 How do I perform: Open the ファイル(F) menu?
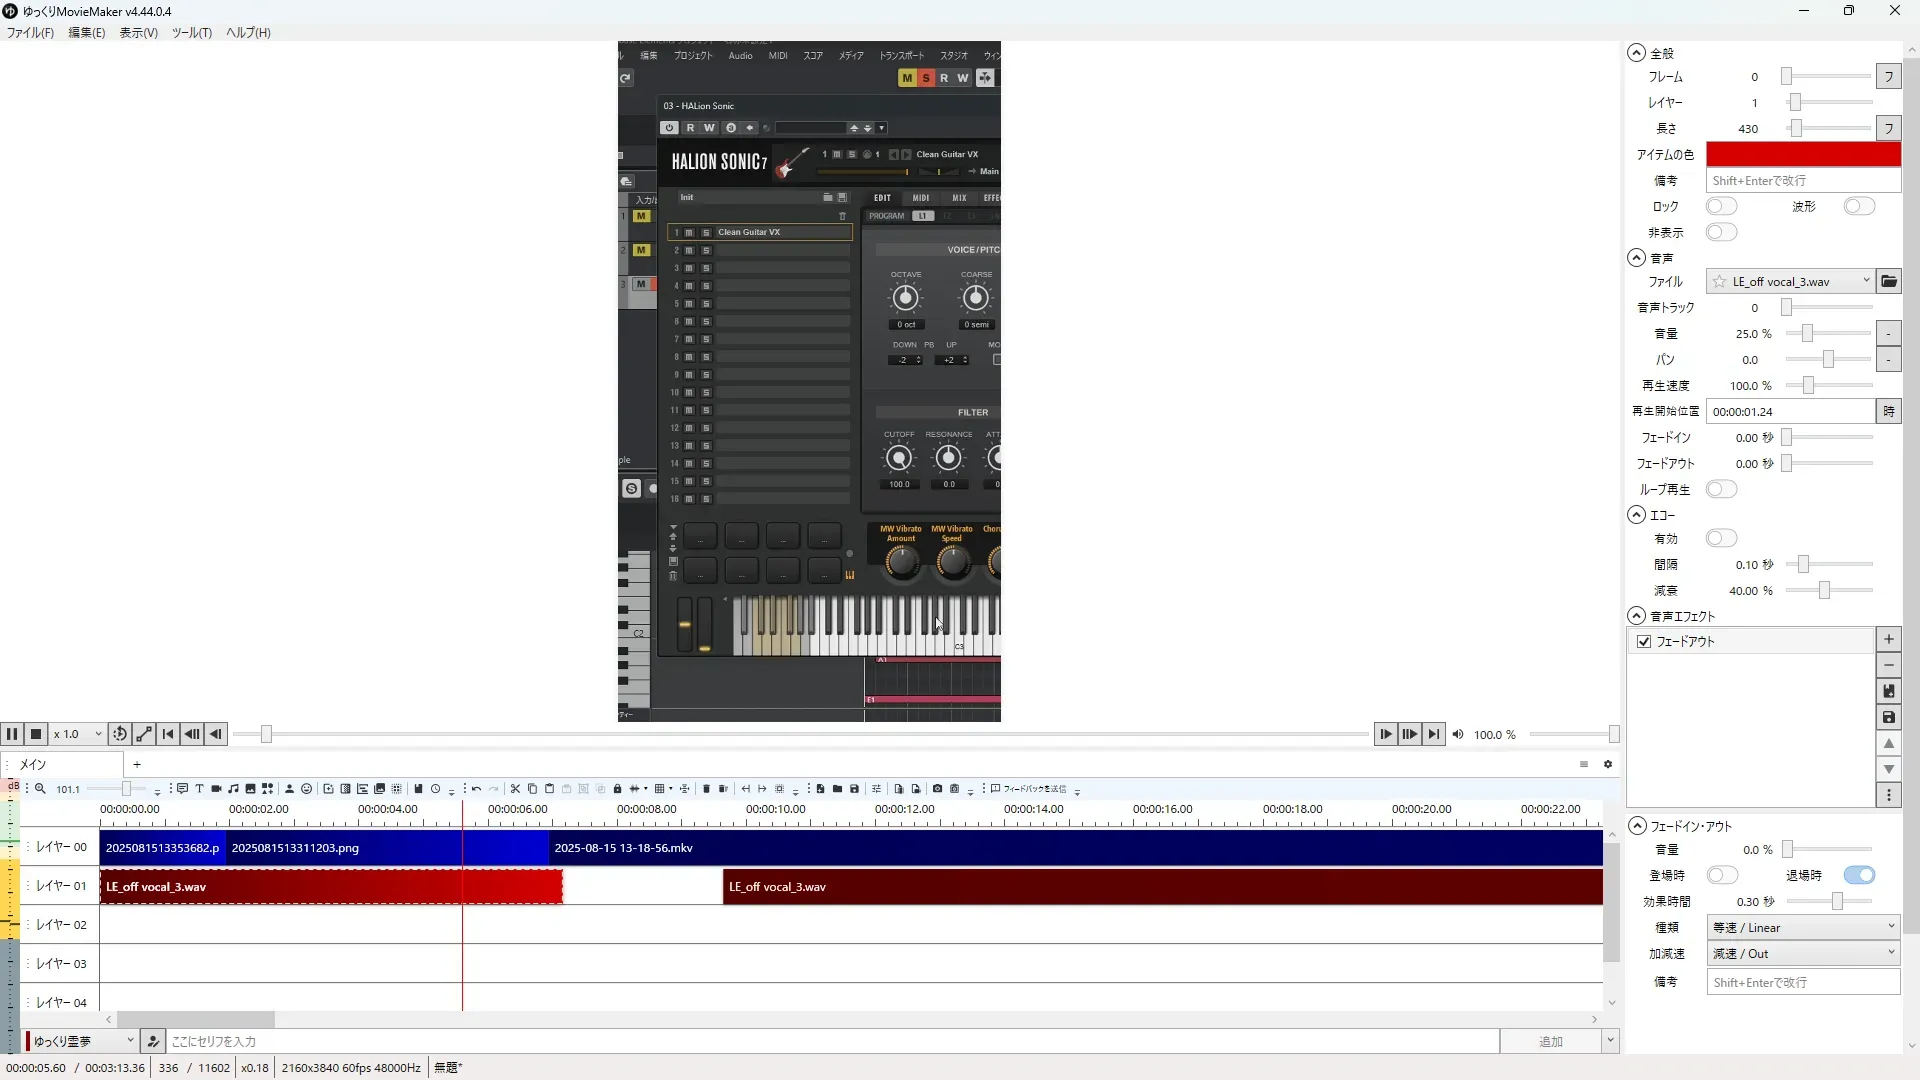(x=30, y=33)
